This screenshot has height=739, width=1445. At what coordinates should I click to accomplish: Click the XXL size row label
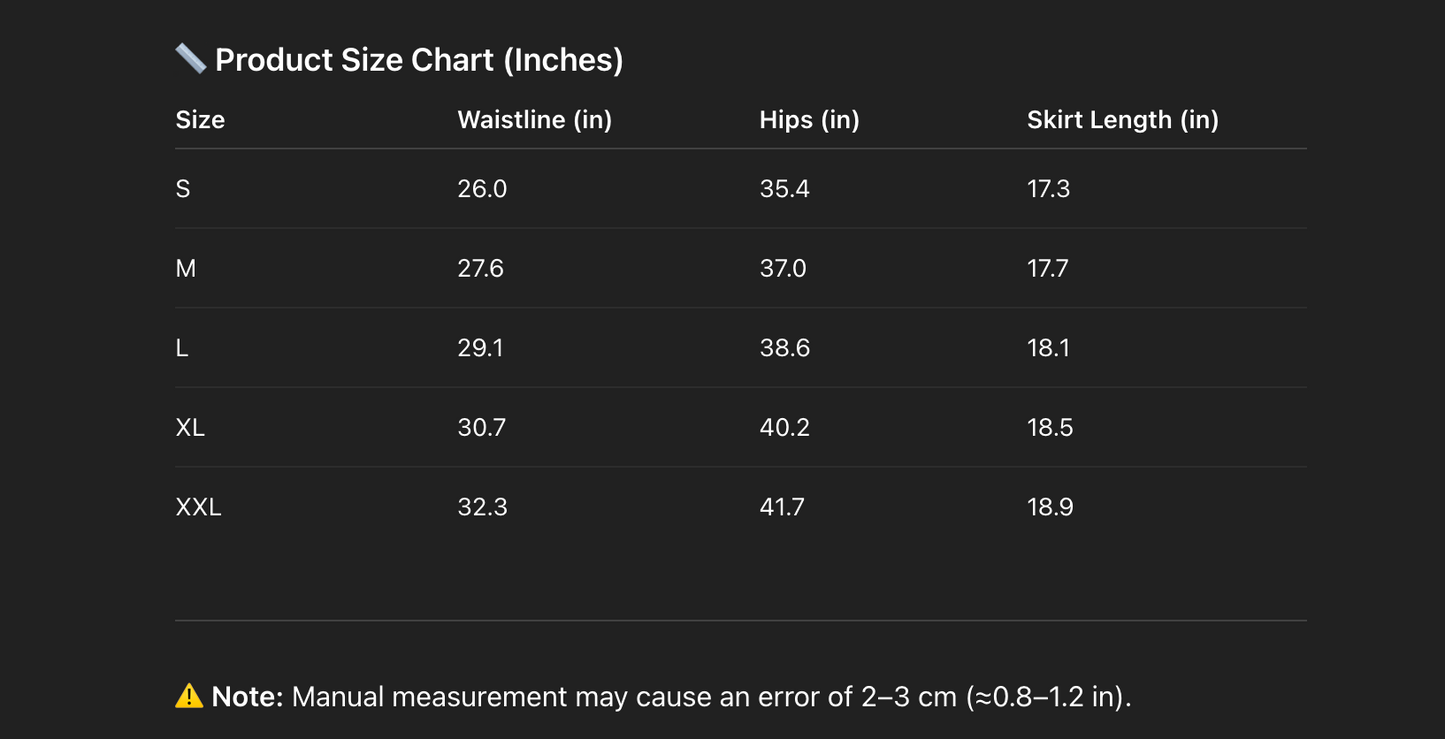pyautogui.click(x=198, y=508)
